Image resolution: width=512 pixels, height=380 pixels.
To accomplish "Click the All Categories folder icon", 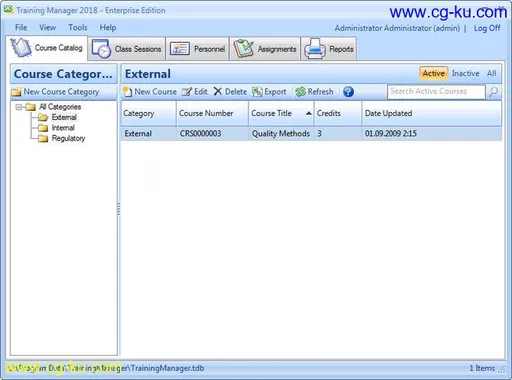I will [30, 107].
